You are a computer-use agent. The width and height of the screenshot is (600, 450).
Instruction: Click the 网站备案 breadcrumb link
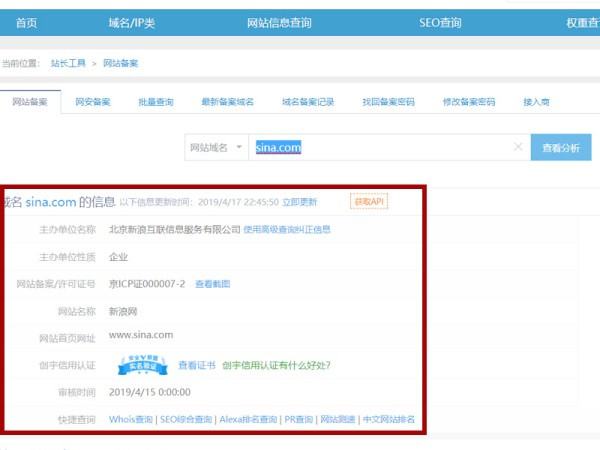tap(121, 63)
